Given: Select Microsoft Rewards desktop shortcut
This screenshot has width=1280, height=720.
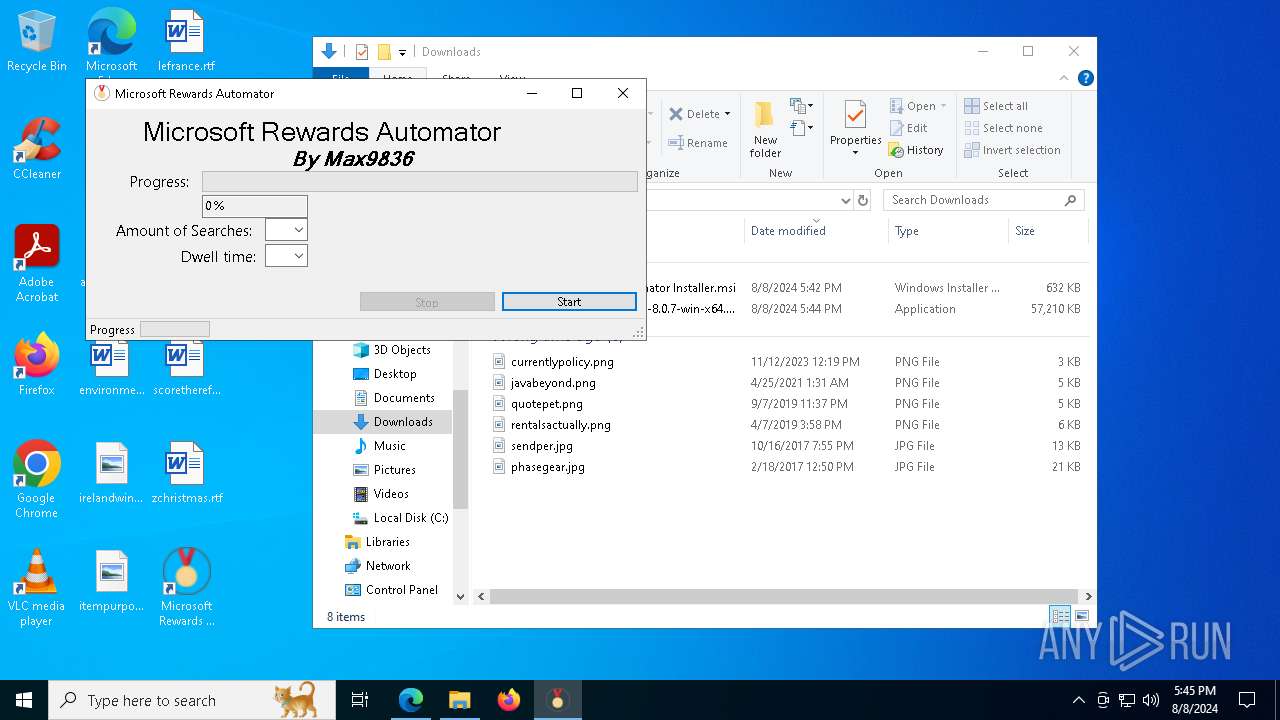Looking at the screenshot, I should pos(187,588).
